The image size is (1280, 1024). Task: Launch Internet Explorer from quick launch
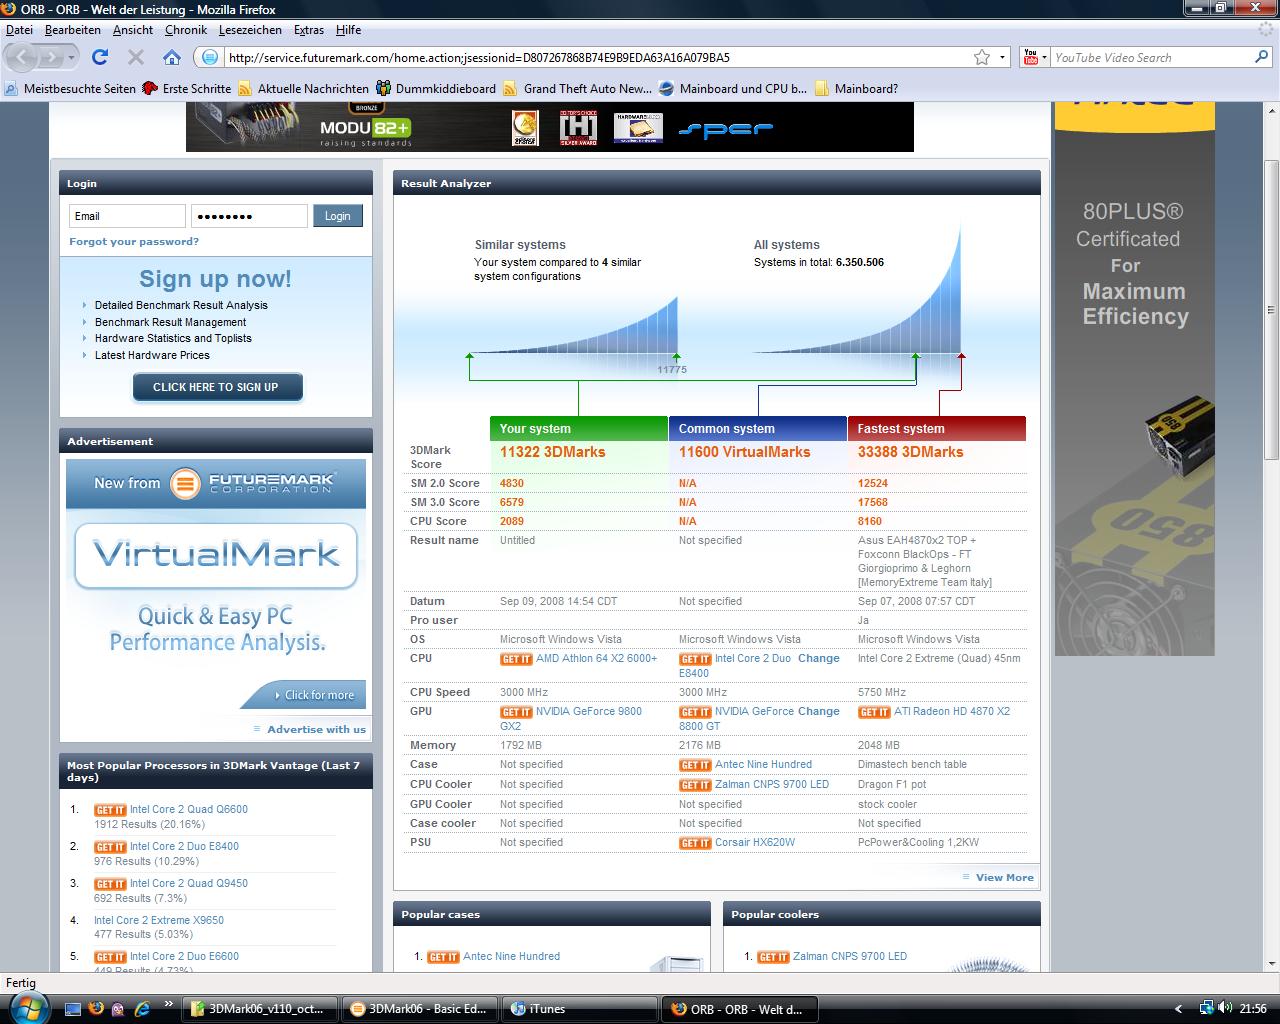click(x=141, y=1008)
